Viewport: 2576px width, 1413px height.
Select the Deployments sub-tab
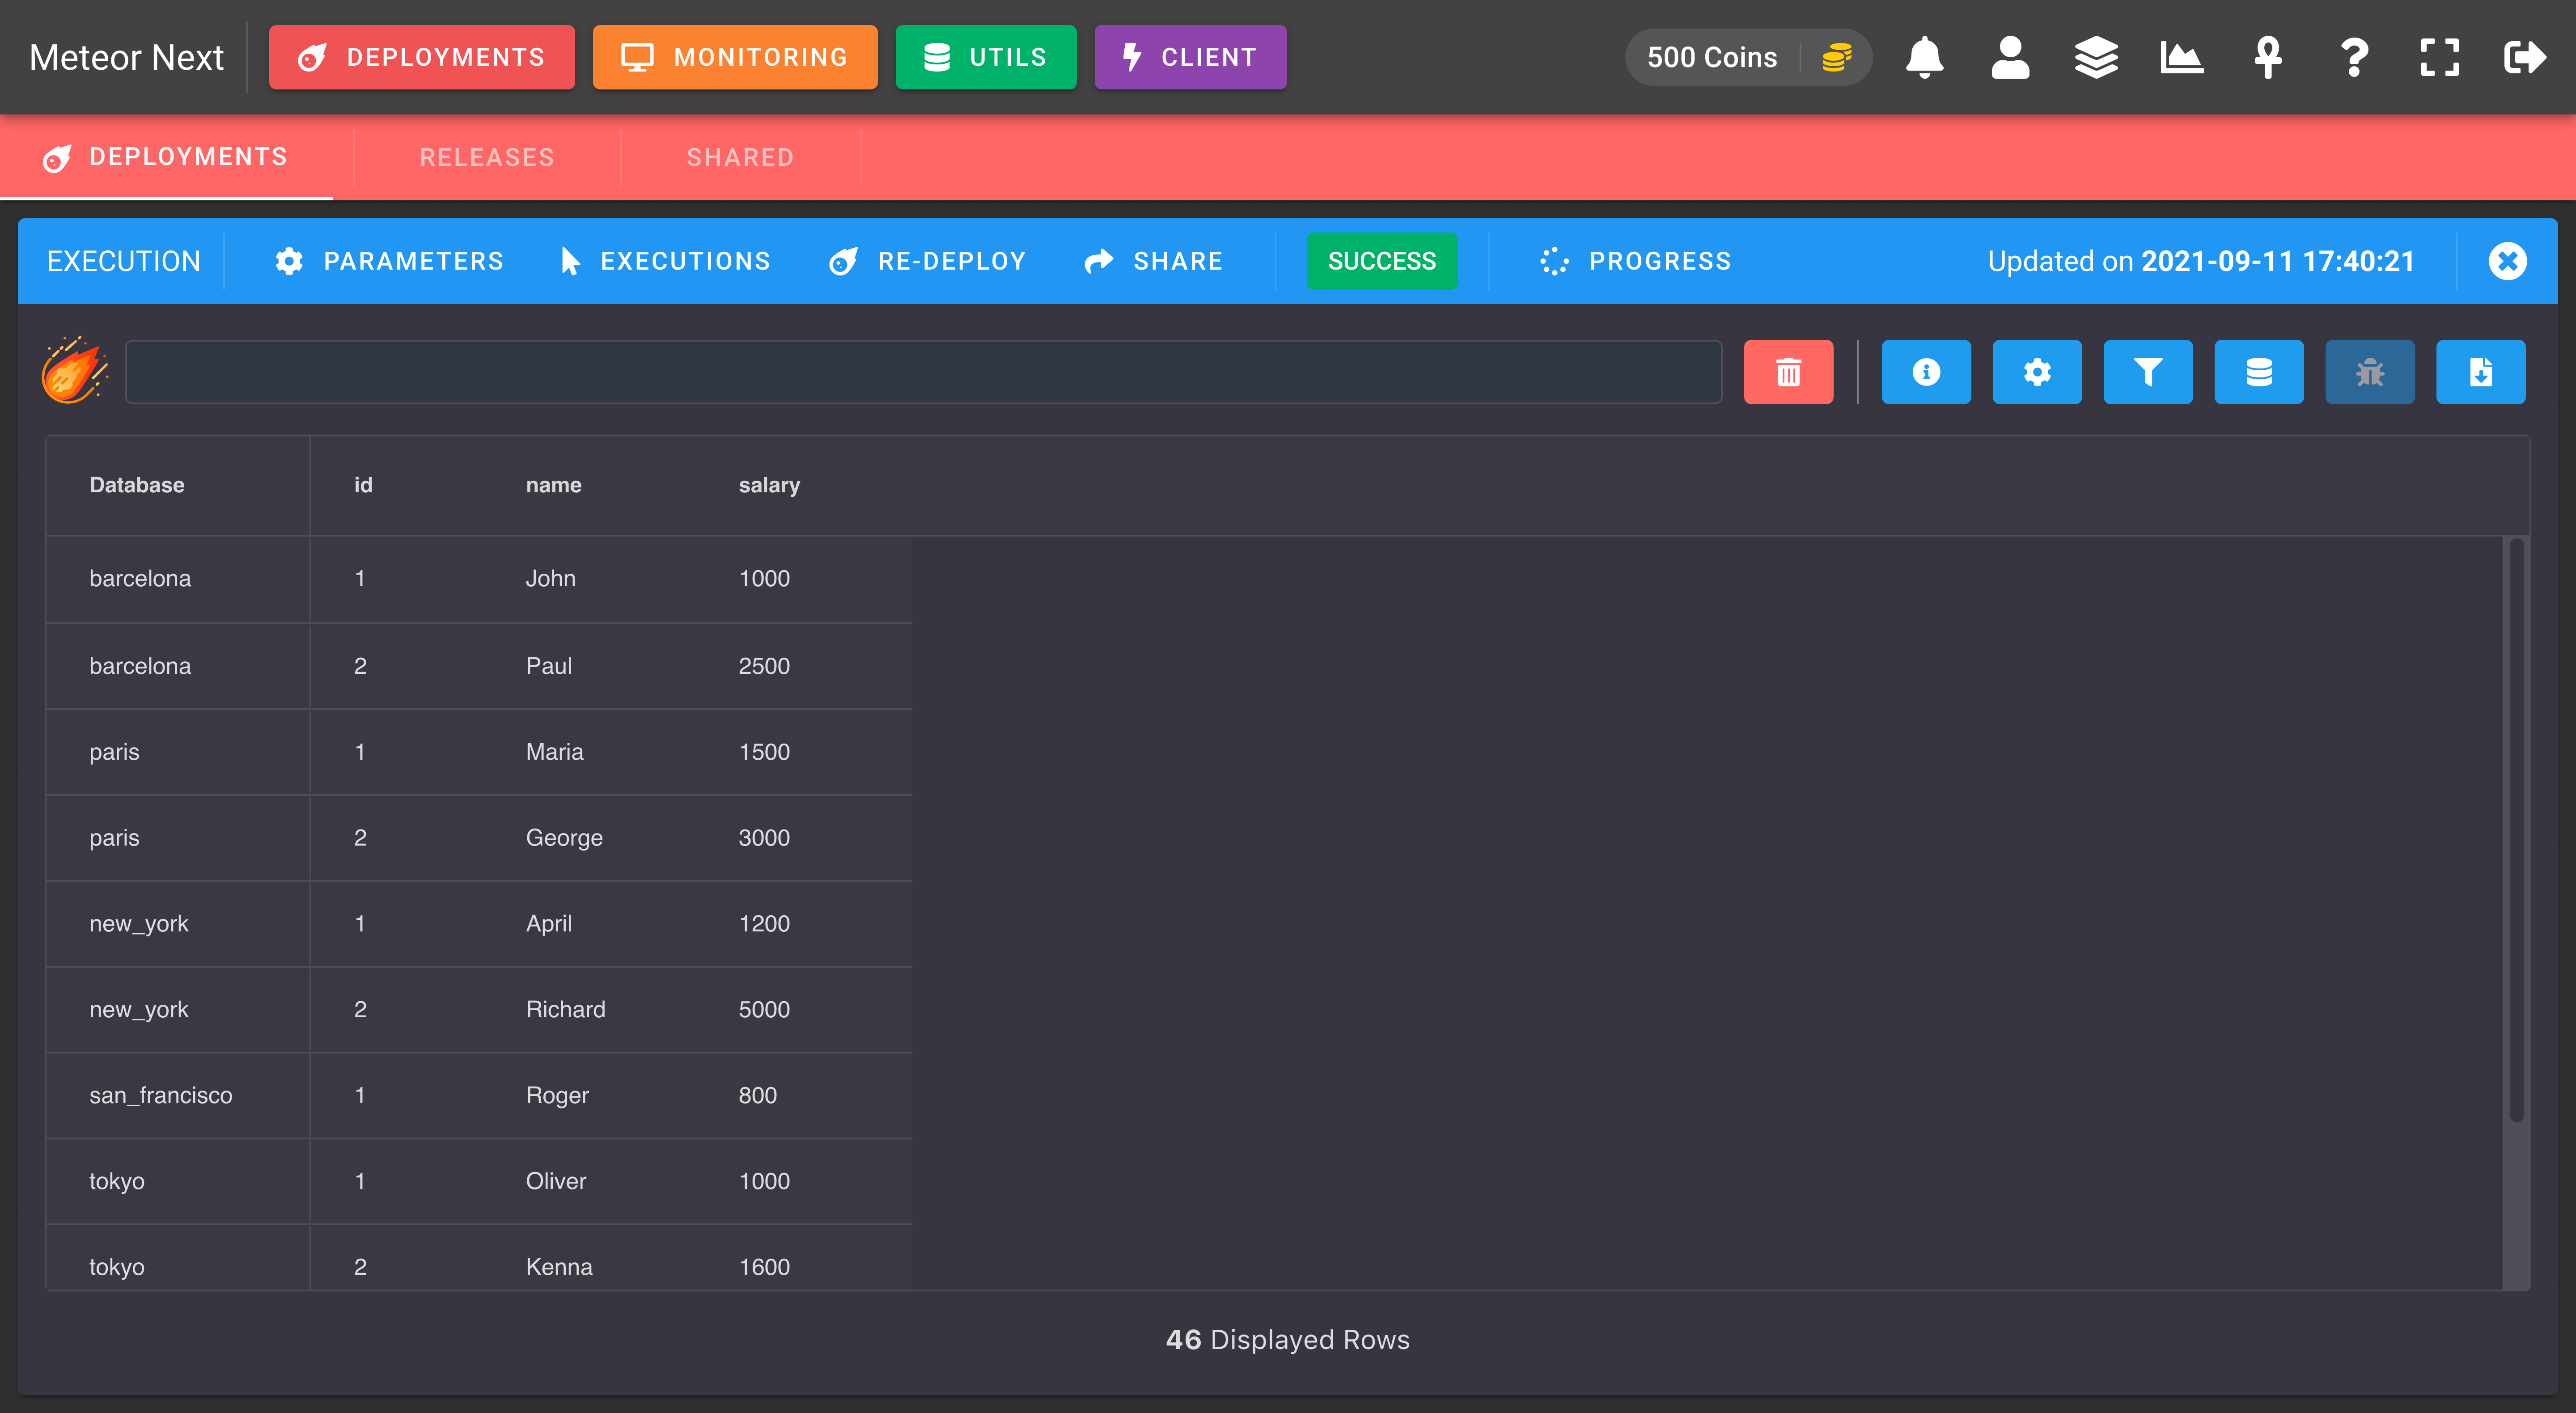(166, 157)
